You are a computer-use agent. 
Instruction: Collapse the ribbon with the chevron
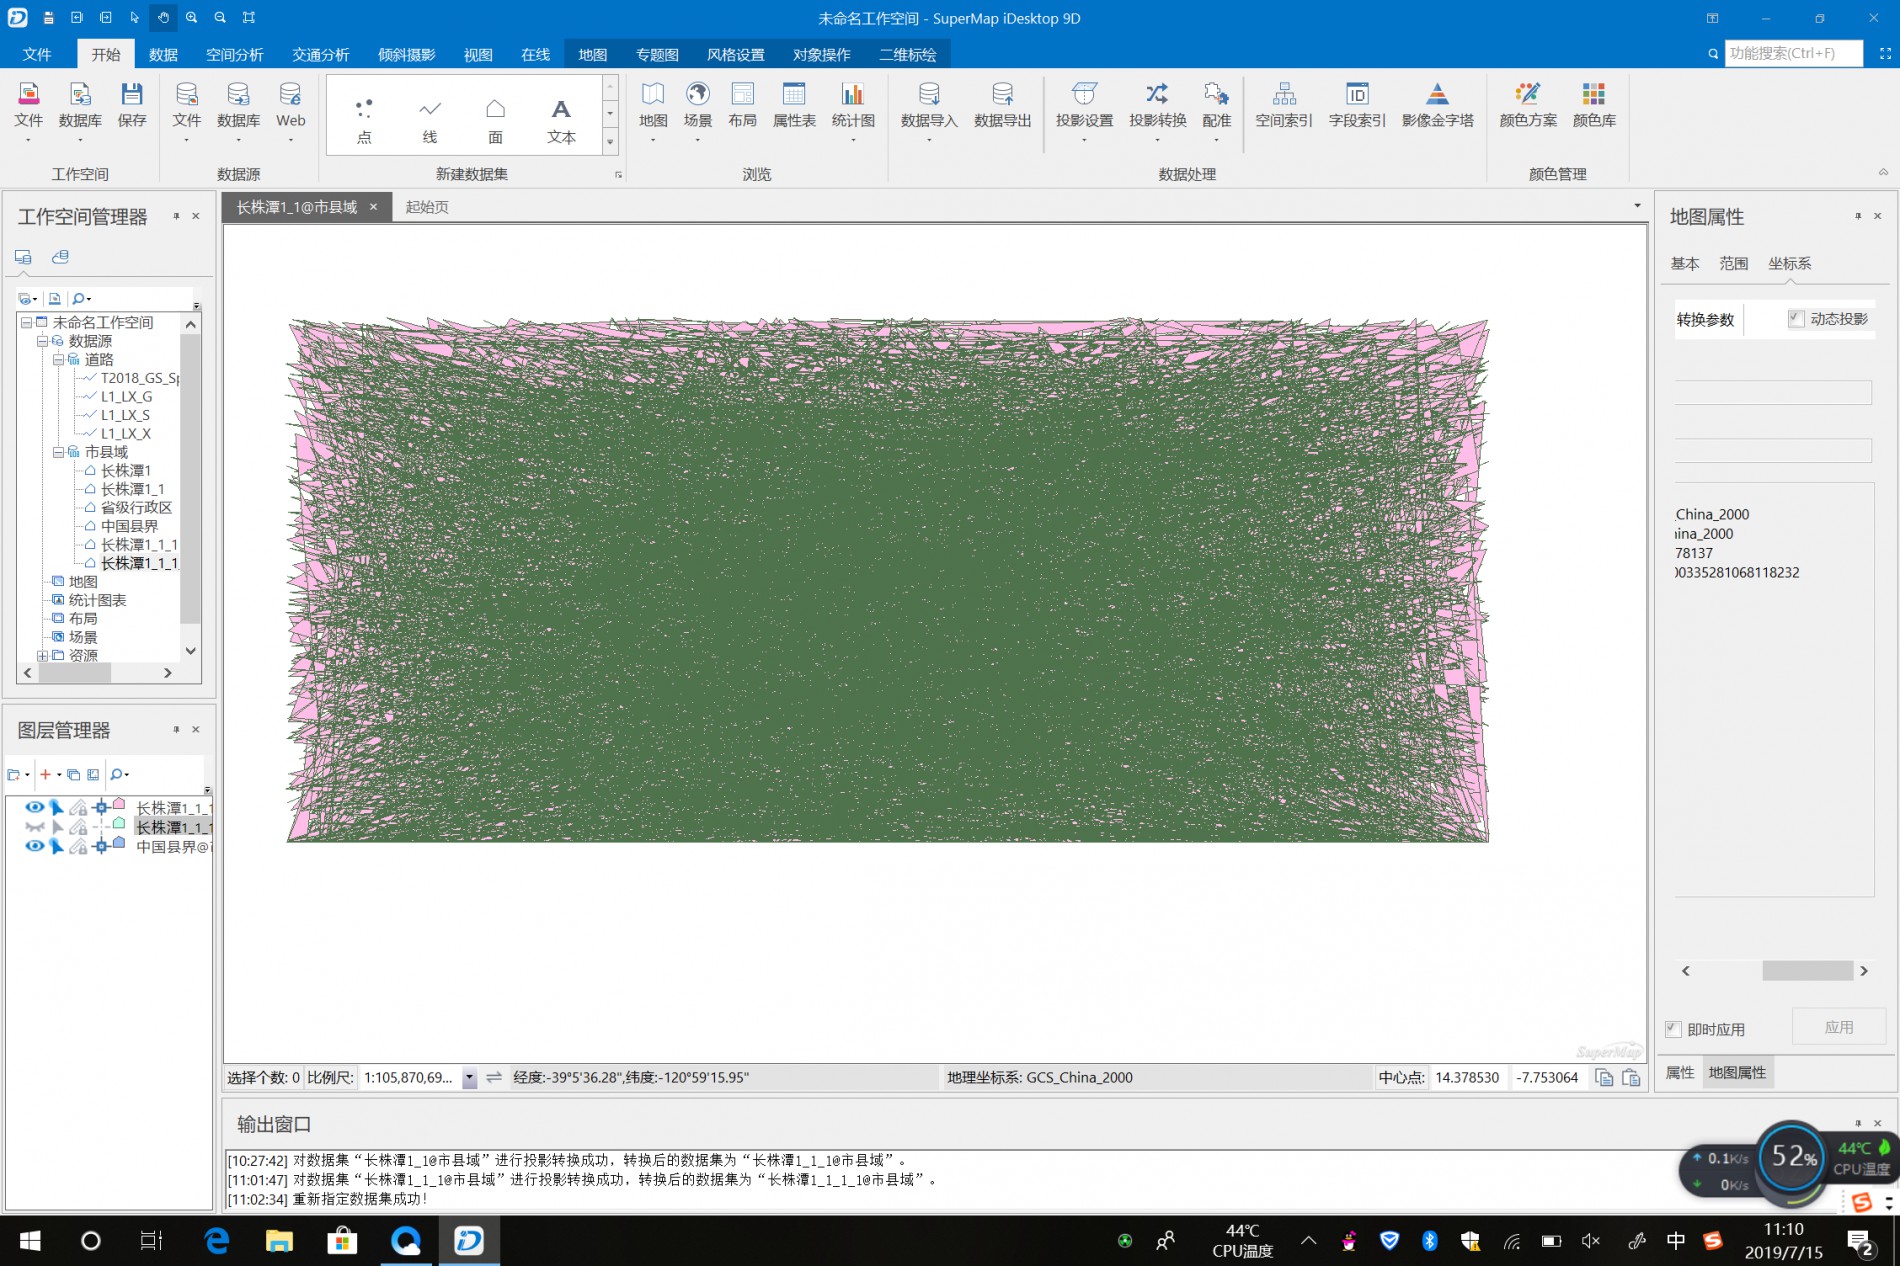pyautogui.click(x=1883, y=172)
